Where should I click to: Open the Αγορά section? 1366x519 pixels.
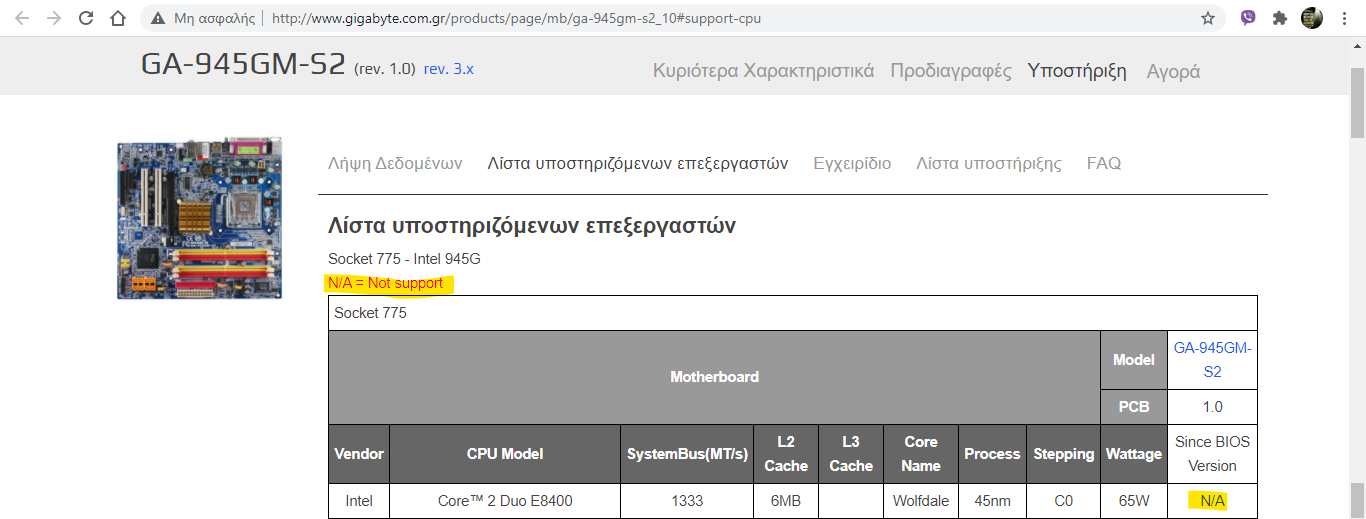(1173, 71)
